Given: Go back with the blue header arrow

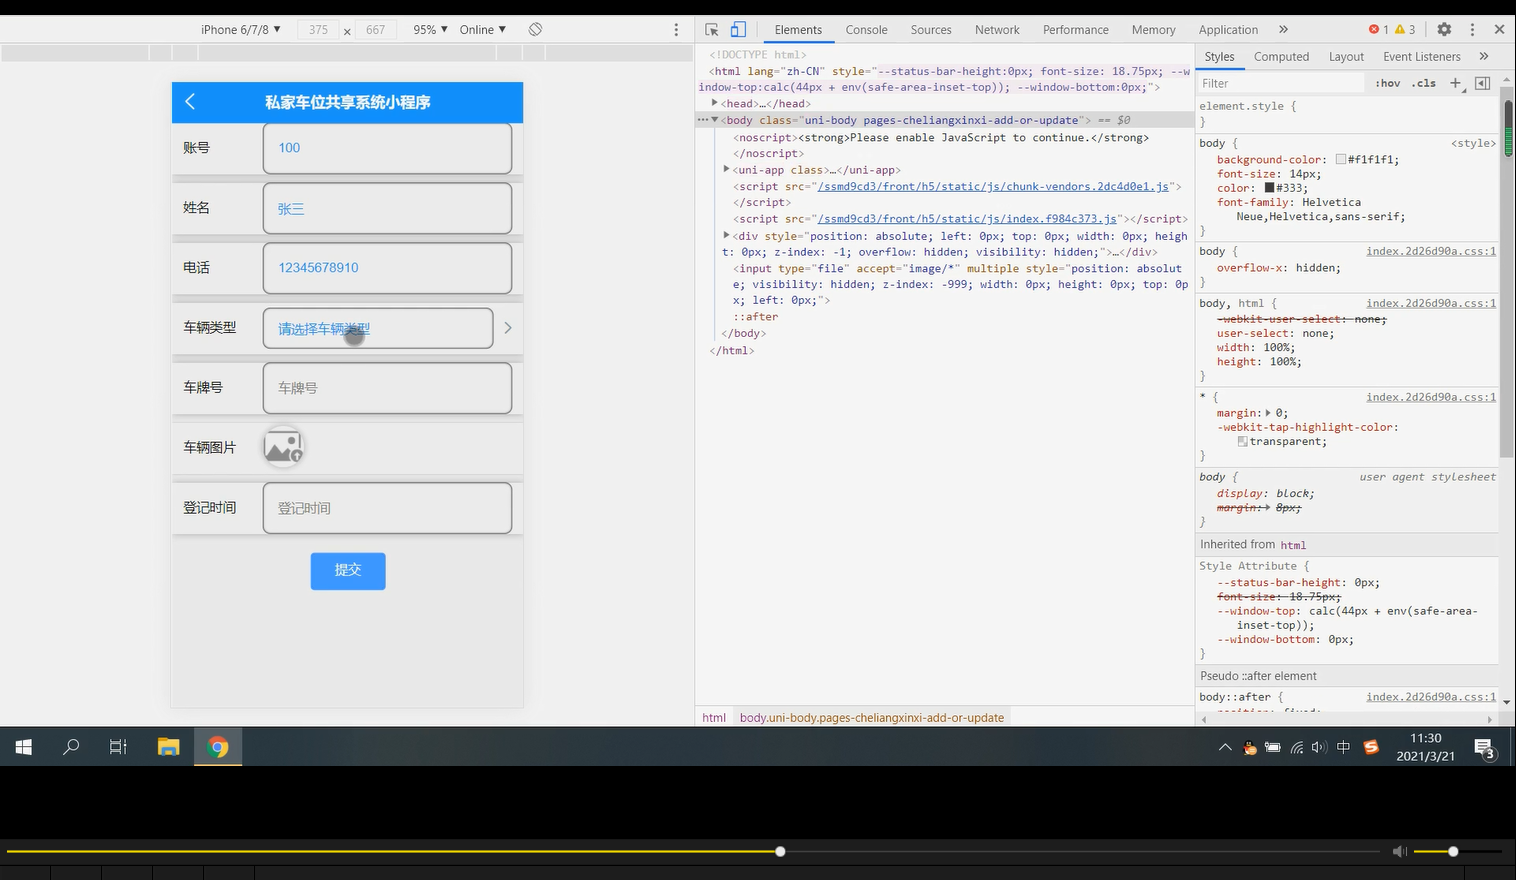Looking at the screenshot, I should pos(190,101).
